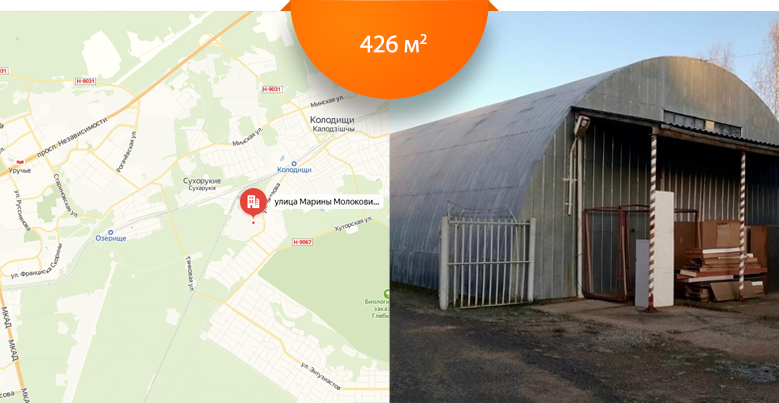
Task: Click the Уручье metro station icon
Action: (20, 162)
